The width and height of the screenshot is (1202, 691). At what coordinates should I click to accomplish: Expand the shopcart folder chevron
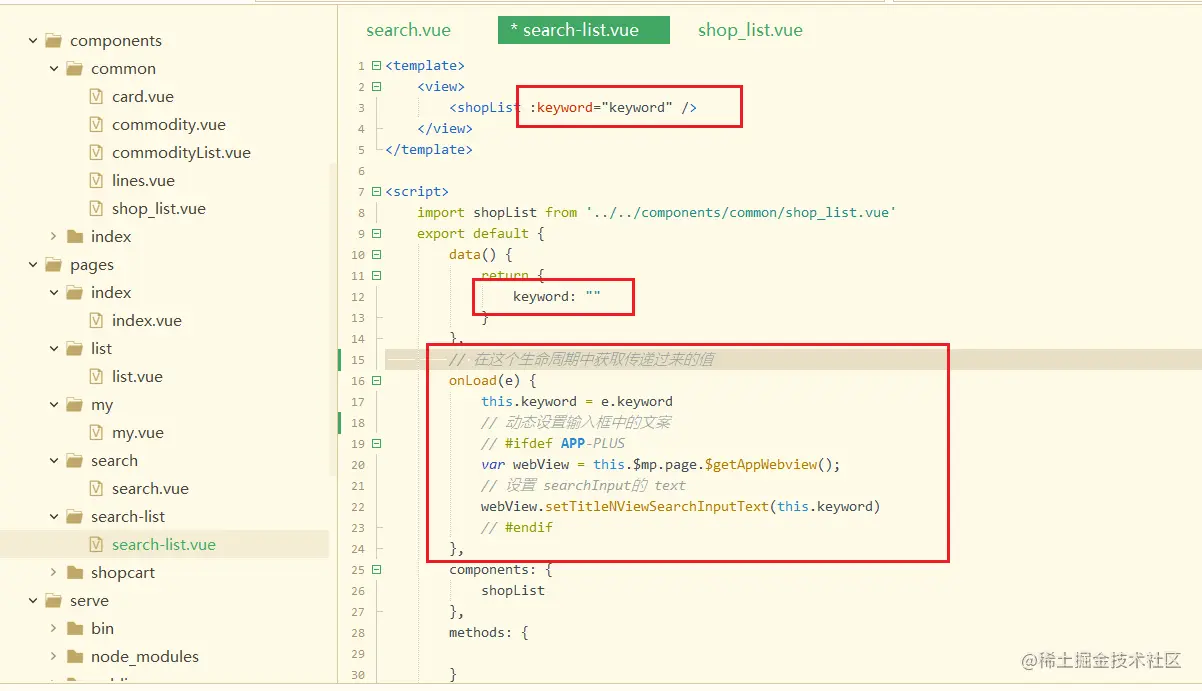pos(54,573)
